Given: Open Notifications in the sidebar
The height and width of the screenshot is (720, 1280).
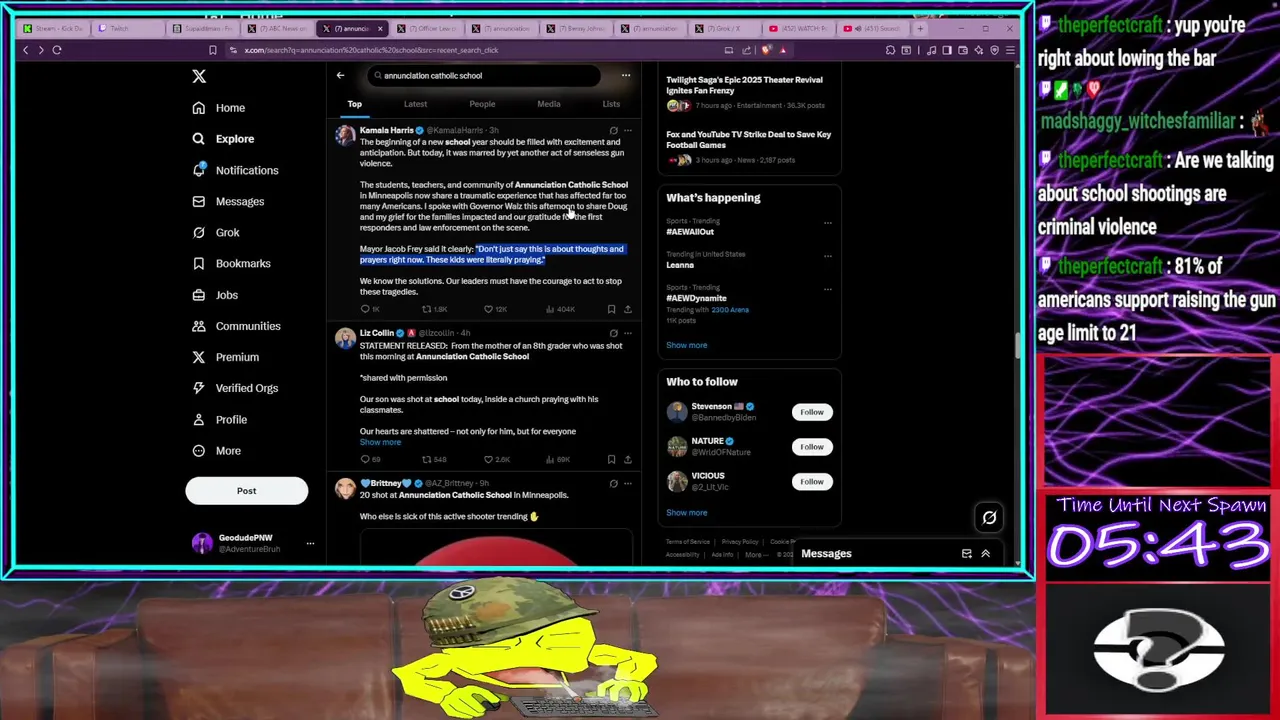Looking at the screenshot, I should (x=235, y=170).
